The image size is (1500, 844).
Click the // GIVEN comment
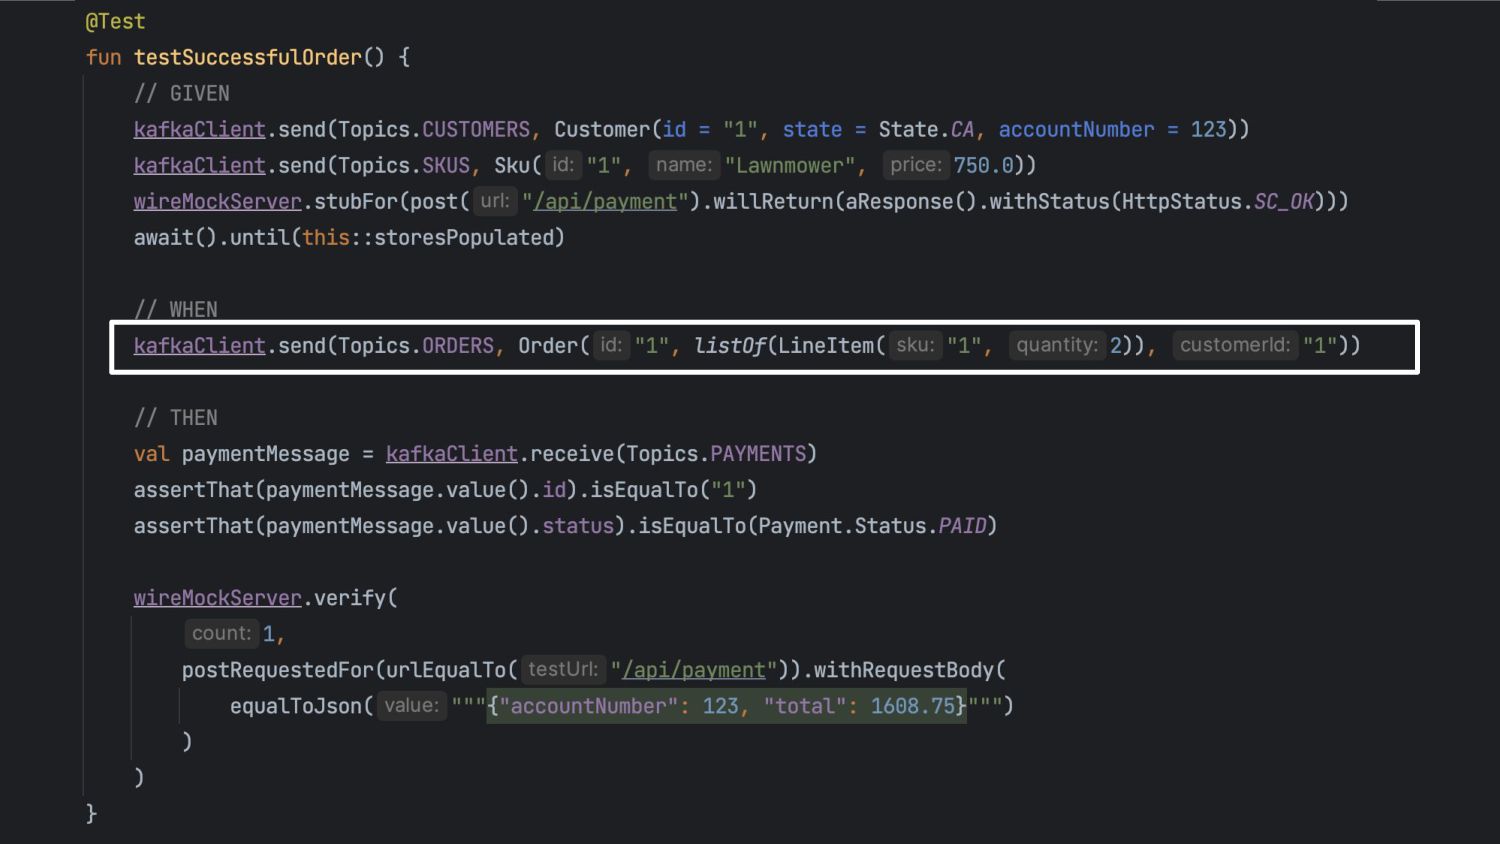181,93
